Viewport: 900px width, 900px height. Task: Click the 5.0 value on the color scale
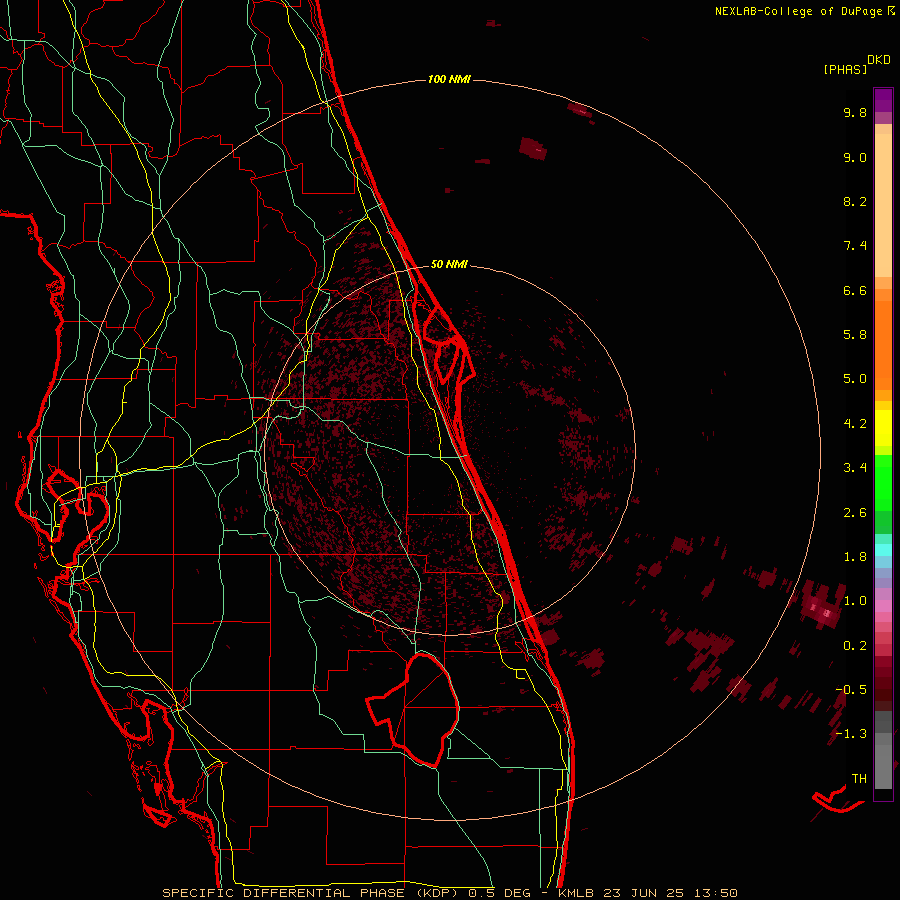855,379
